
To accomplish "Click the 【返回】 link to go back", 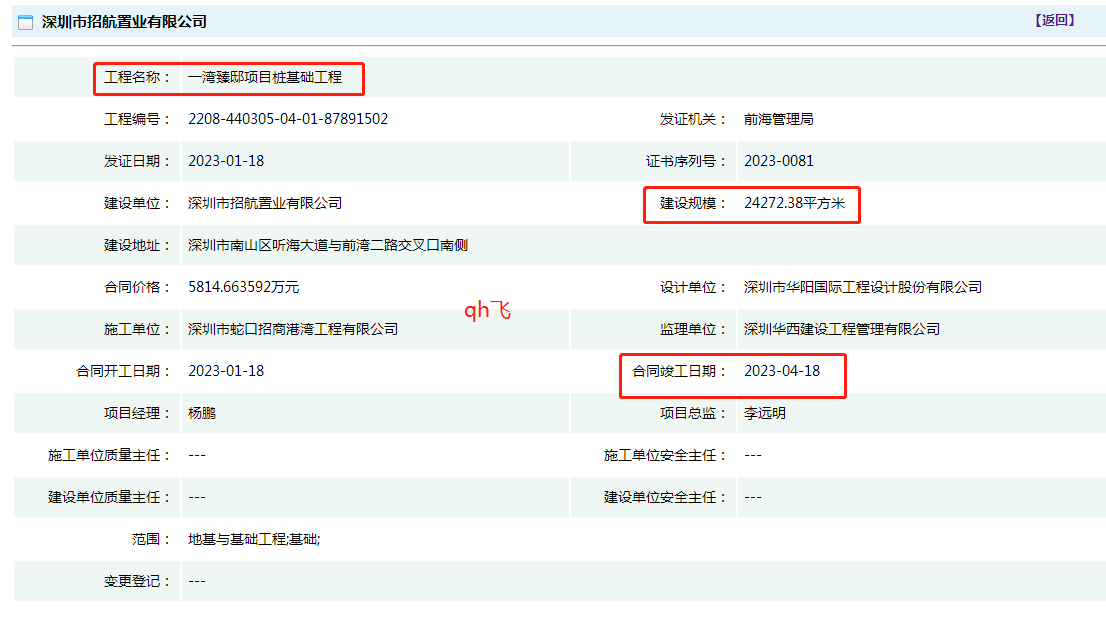I will [x=1056, y=21].
